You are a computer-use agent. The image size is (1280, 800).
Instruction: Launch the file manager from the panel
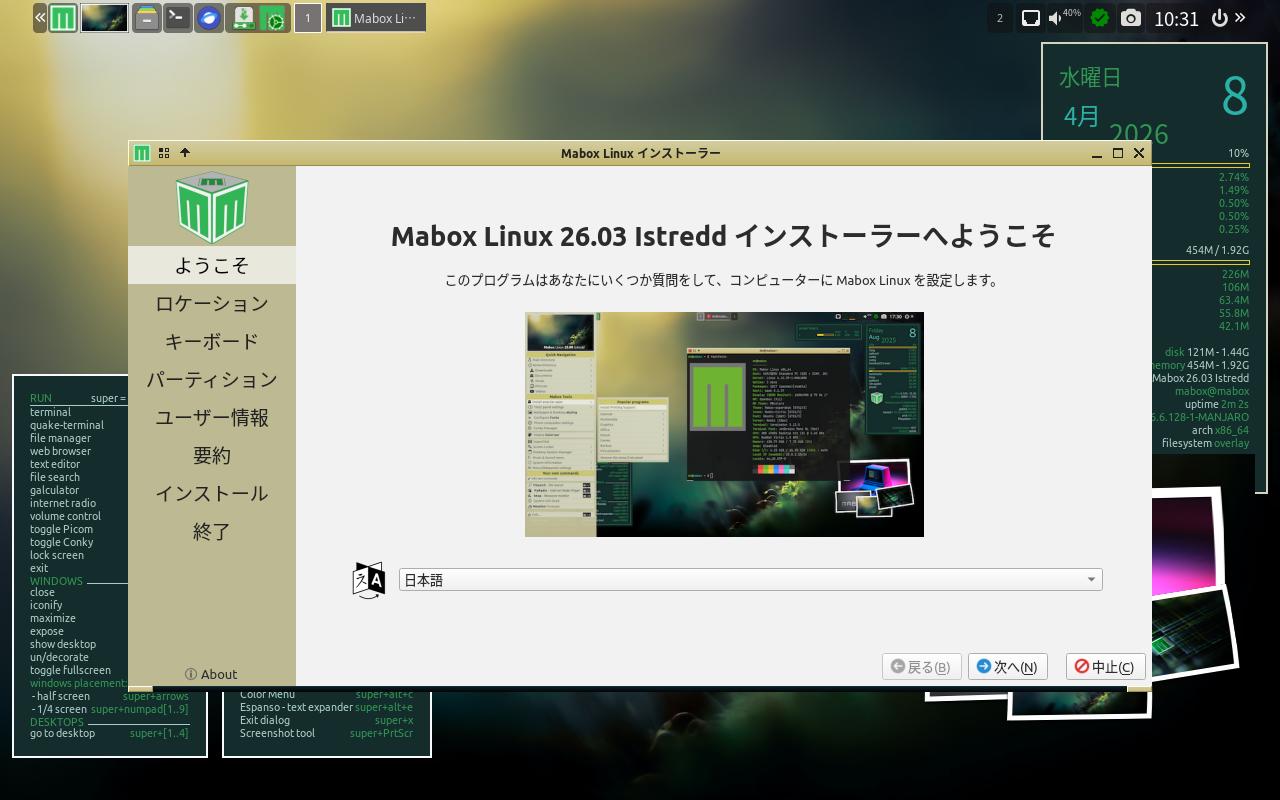147,18
